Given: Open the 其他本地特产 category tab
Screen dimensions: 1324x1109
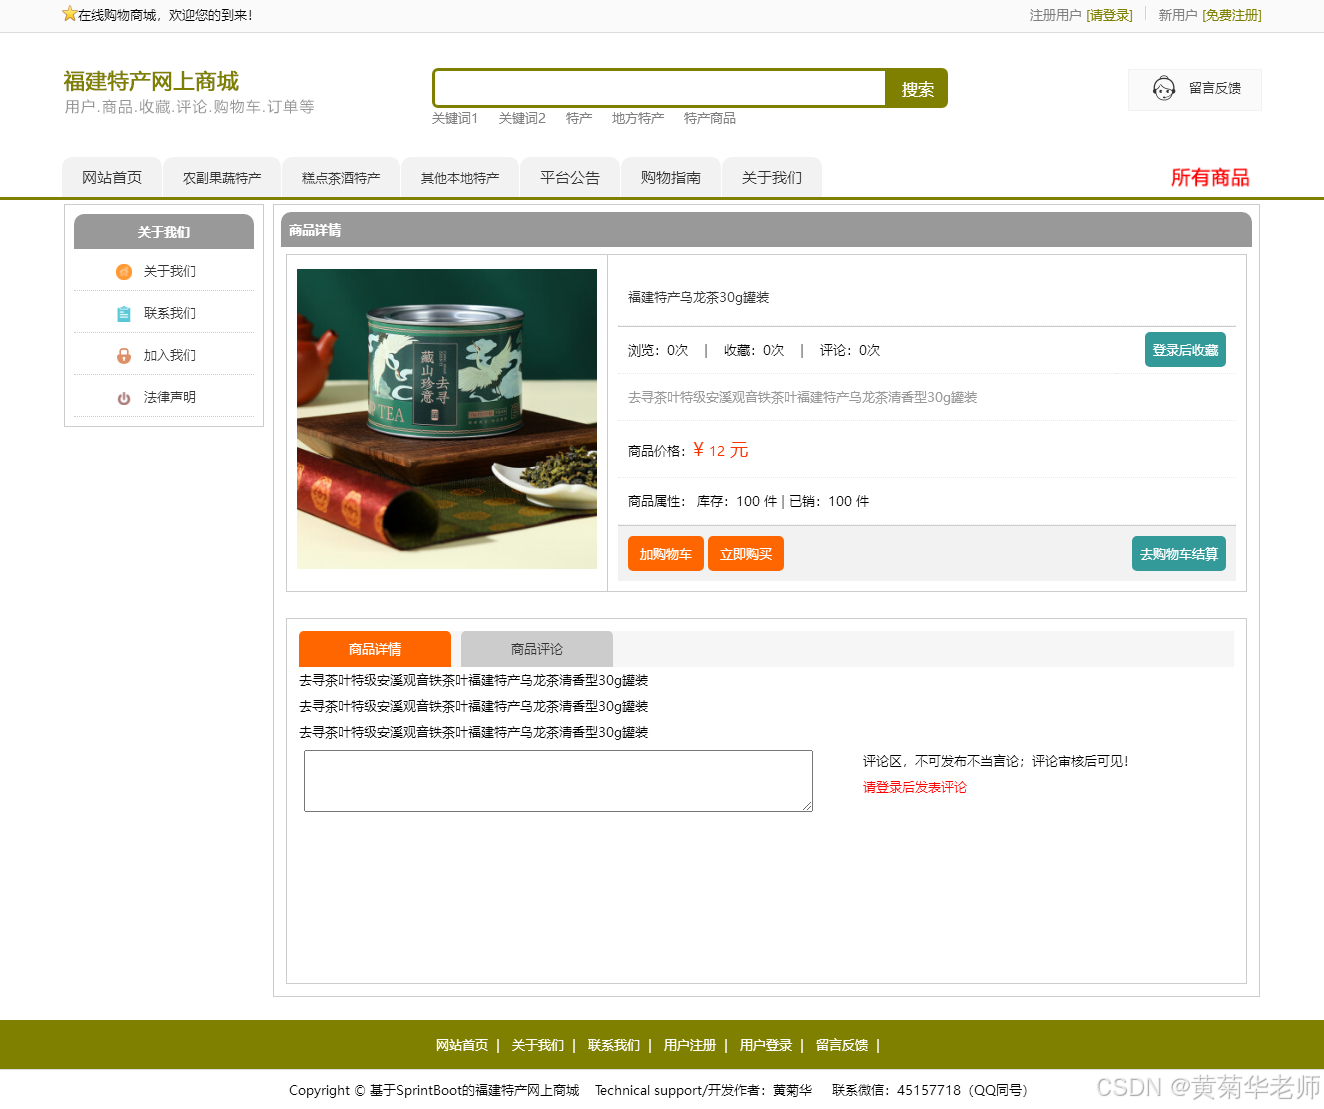Looking at the screenshot, I should pos(460,177).
